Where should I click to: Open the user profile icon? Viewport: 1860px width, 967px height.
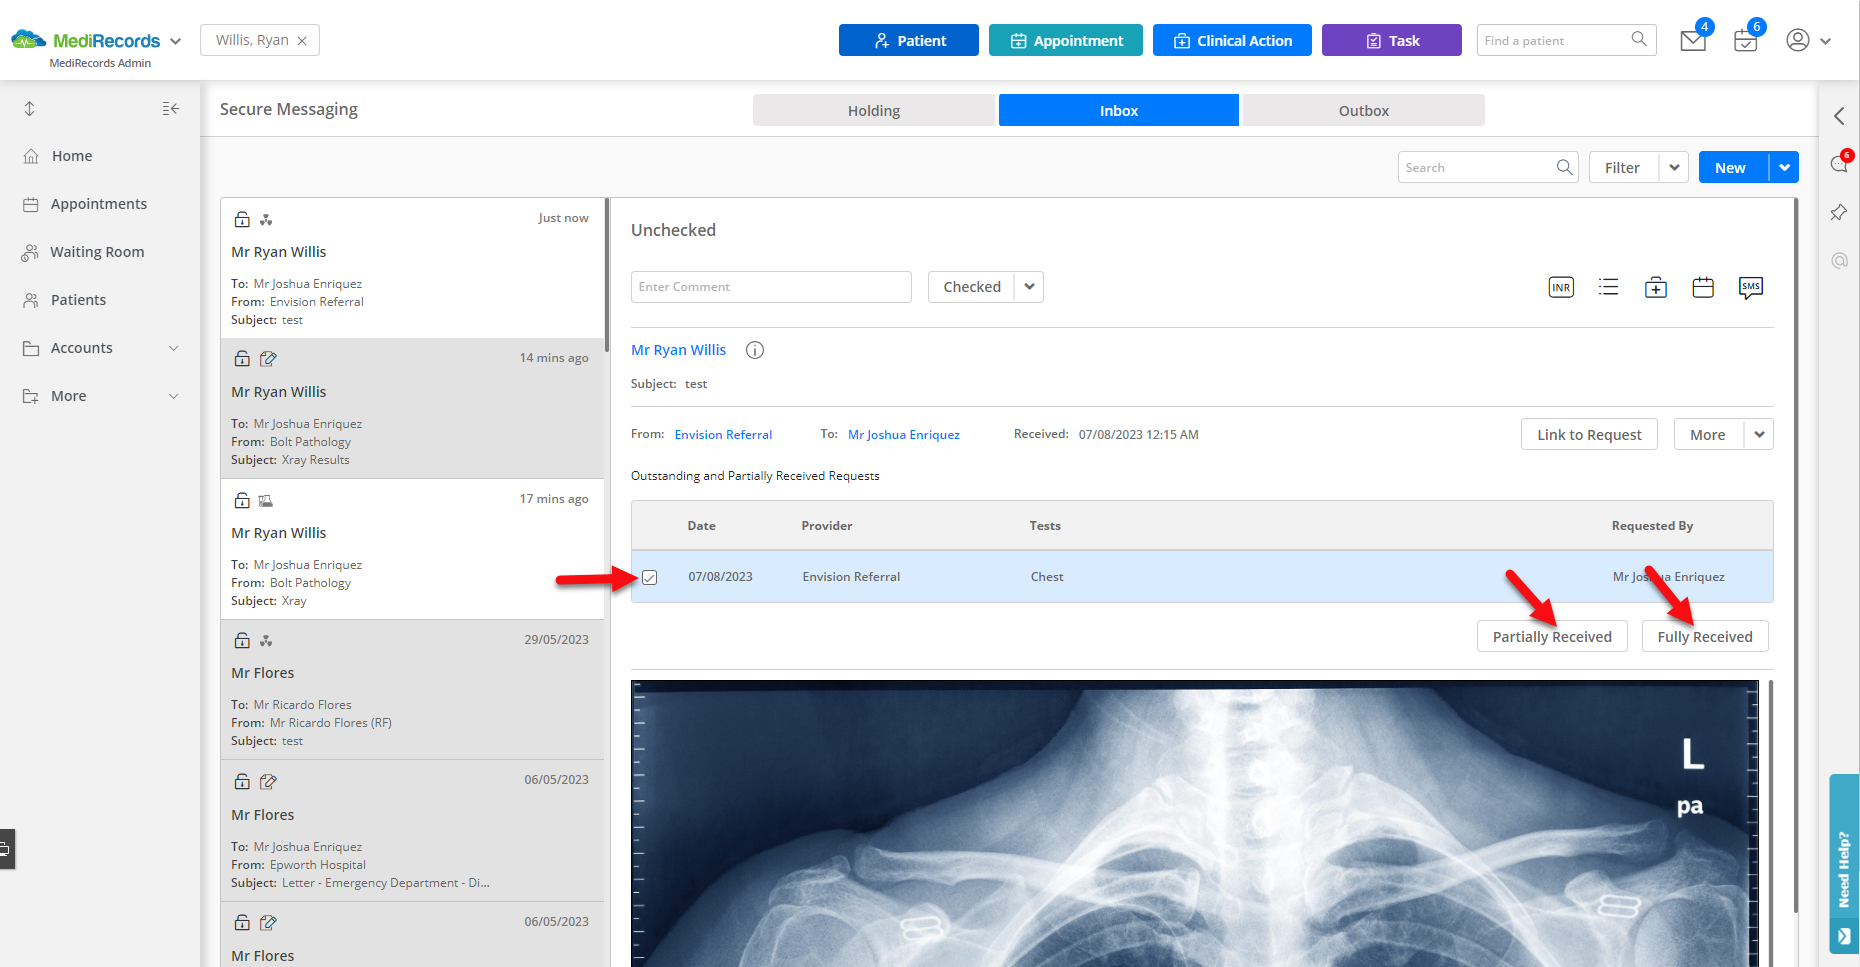(x=1798, y=40)
